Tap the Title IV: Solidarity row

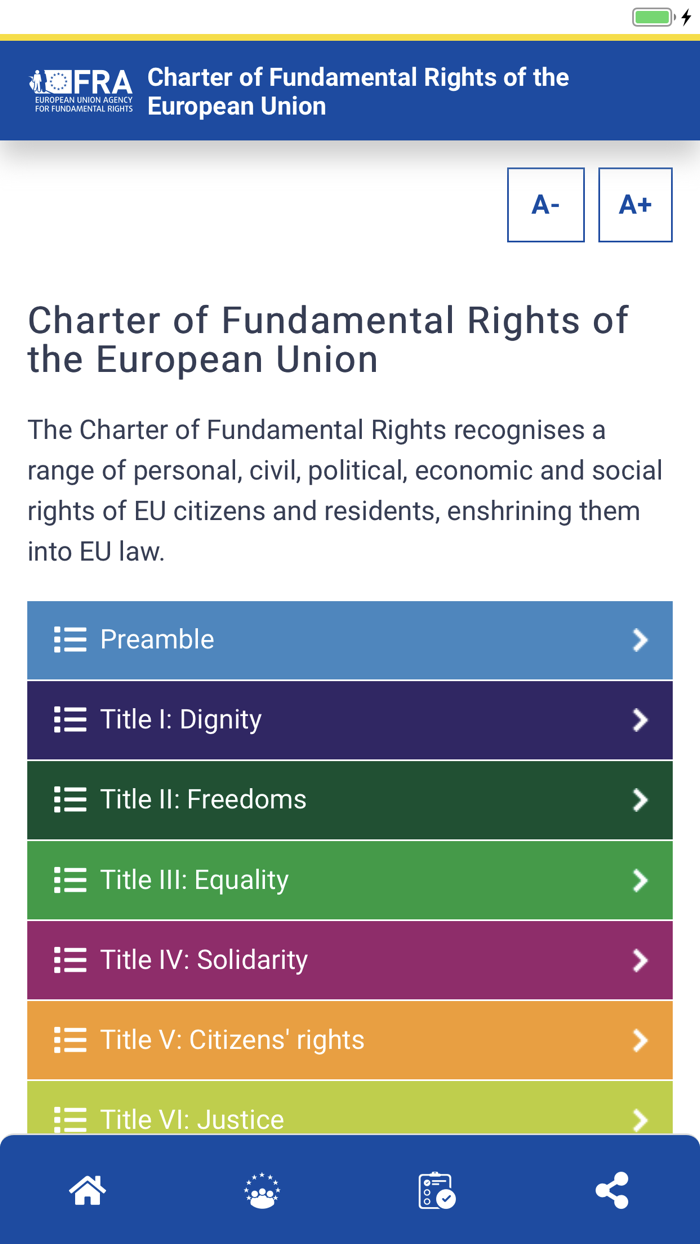349,959
